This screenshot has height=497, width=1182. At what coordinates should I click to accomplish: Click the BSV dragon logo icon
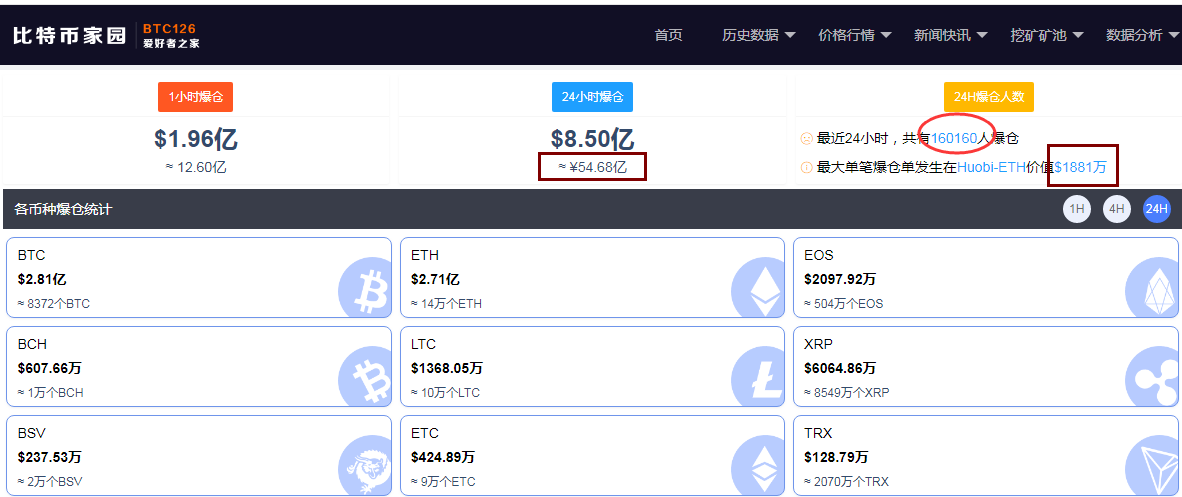[x=366, y=466]
